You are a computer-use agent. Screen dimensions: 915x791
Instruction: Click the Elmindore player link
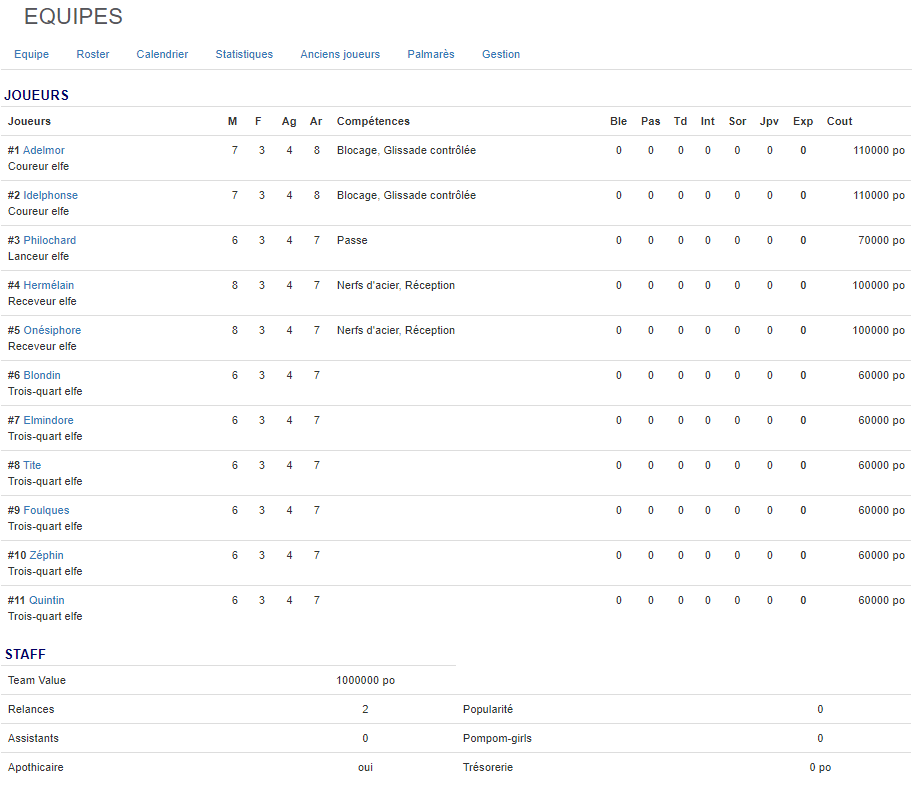pos(48,420)
